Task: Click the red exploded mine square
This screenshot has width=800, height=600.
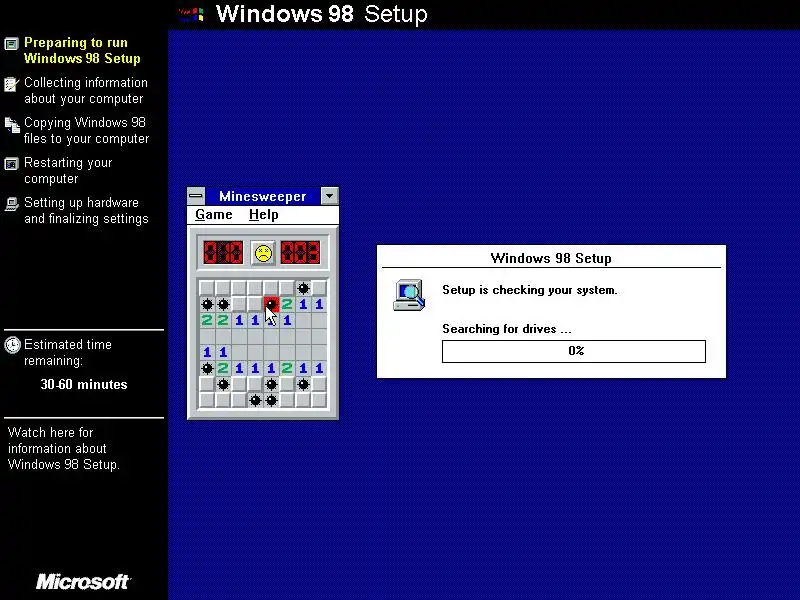Action: pyautogui.click(x=271, y=305)
